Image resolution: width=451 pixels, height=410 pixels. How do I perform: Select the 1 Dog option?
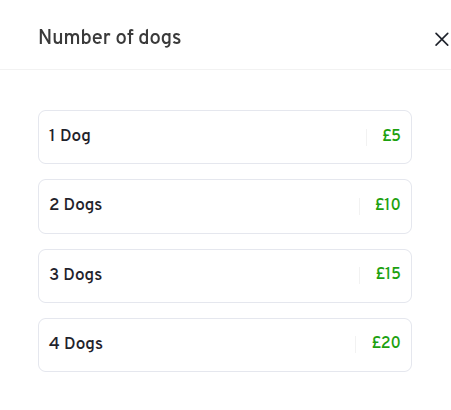tap(225, 137)
